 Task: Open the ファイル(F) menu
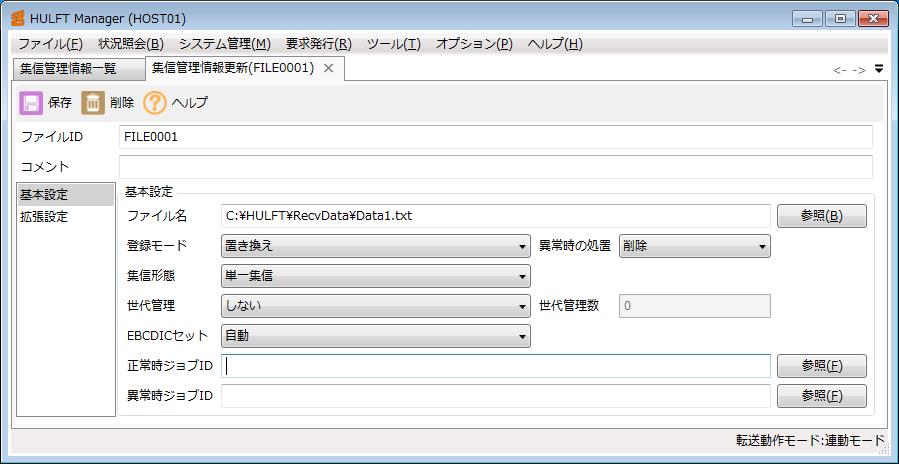click(x=50, y=44)
